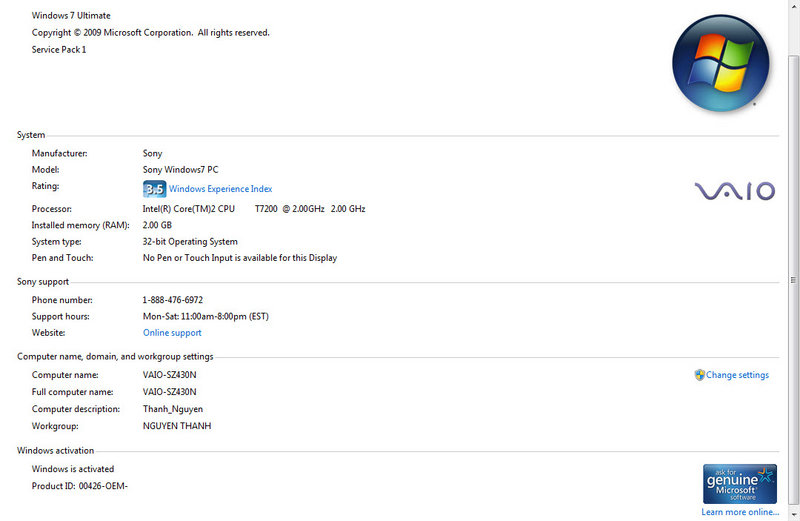Open the Online support website link
Viewport: 800px width, 521px height.
172,333
